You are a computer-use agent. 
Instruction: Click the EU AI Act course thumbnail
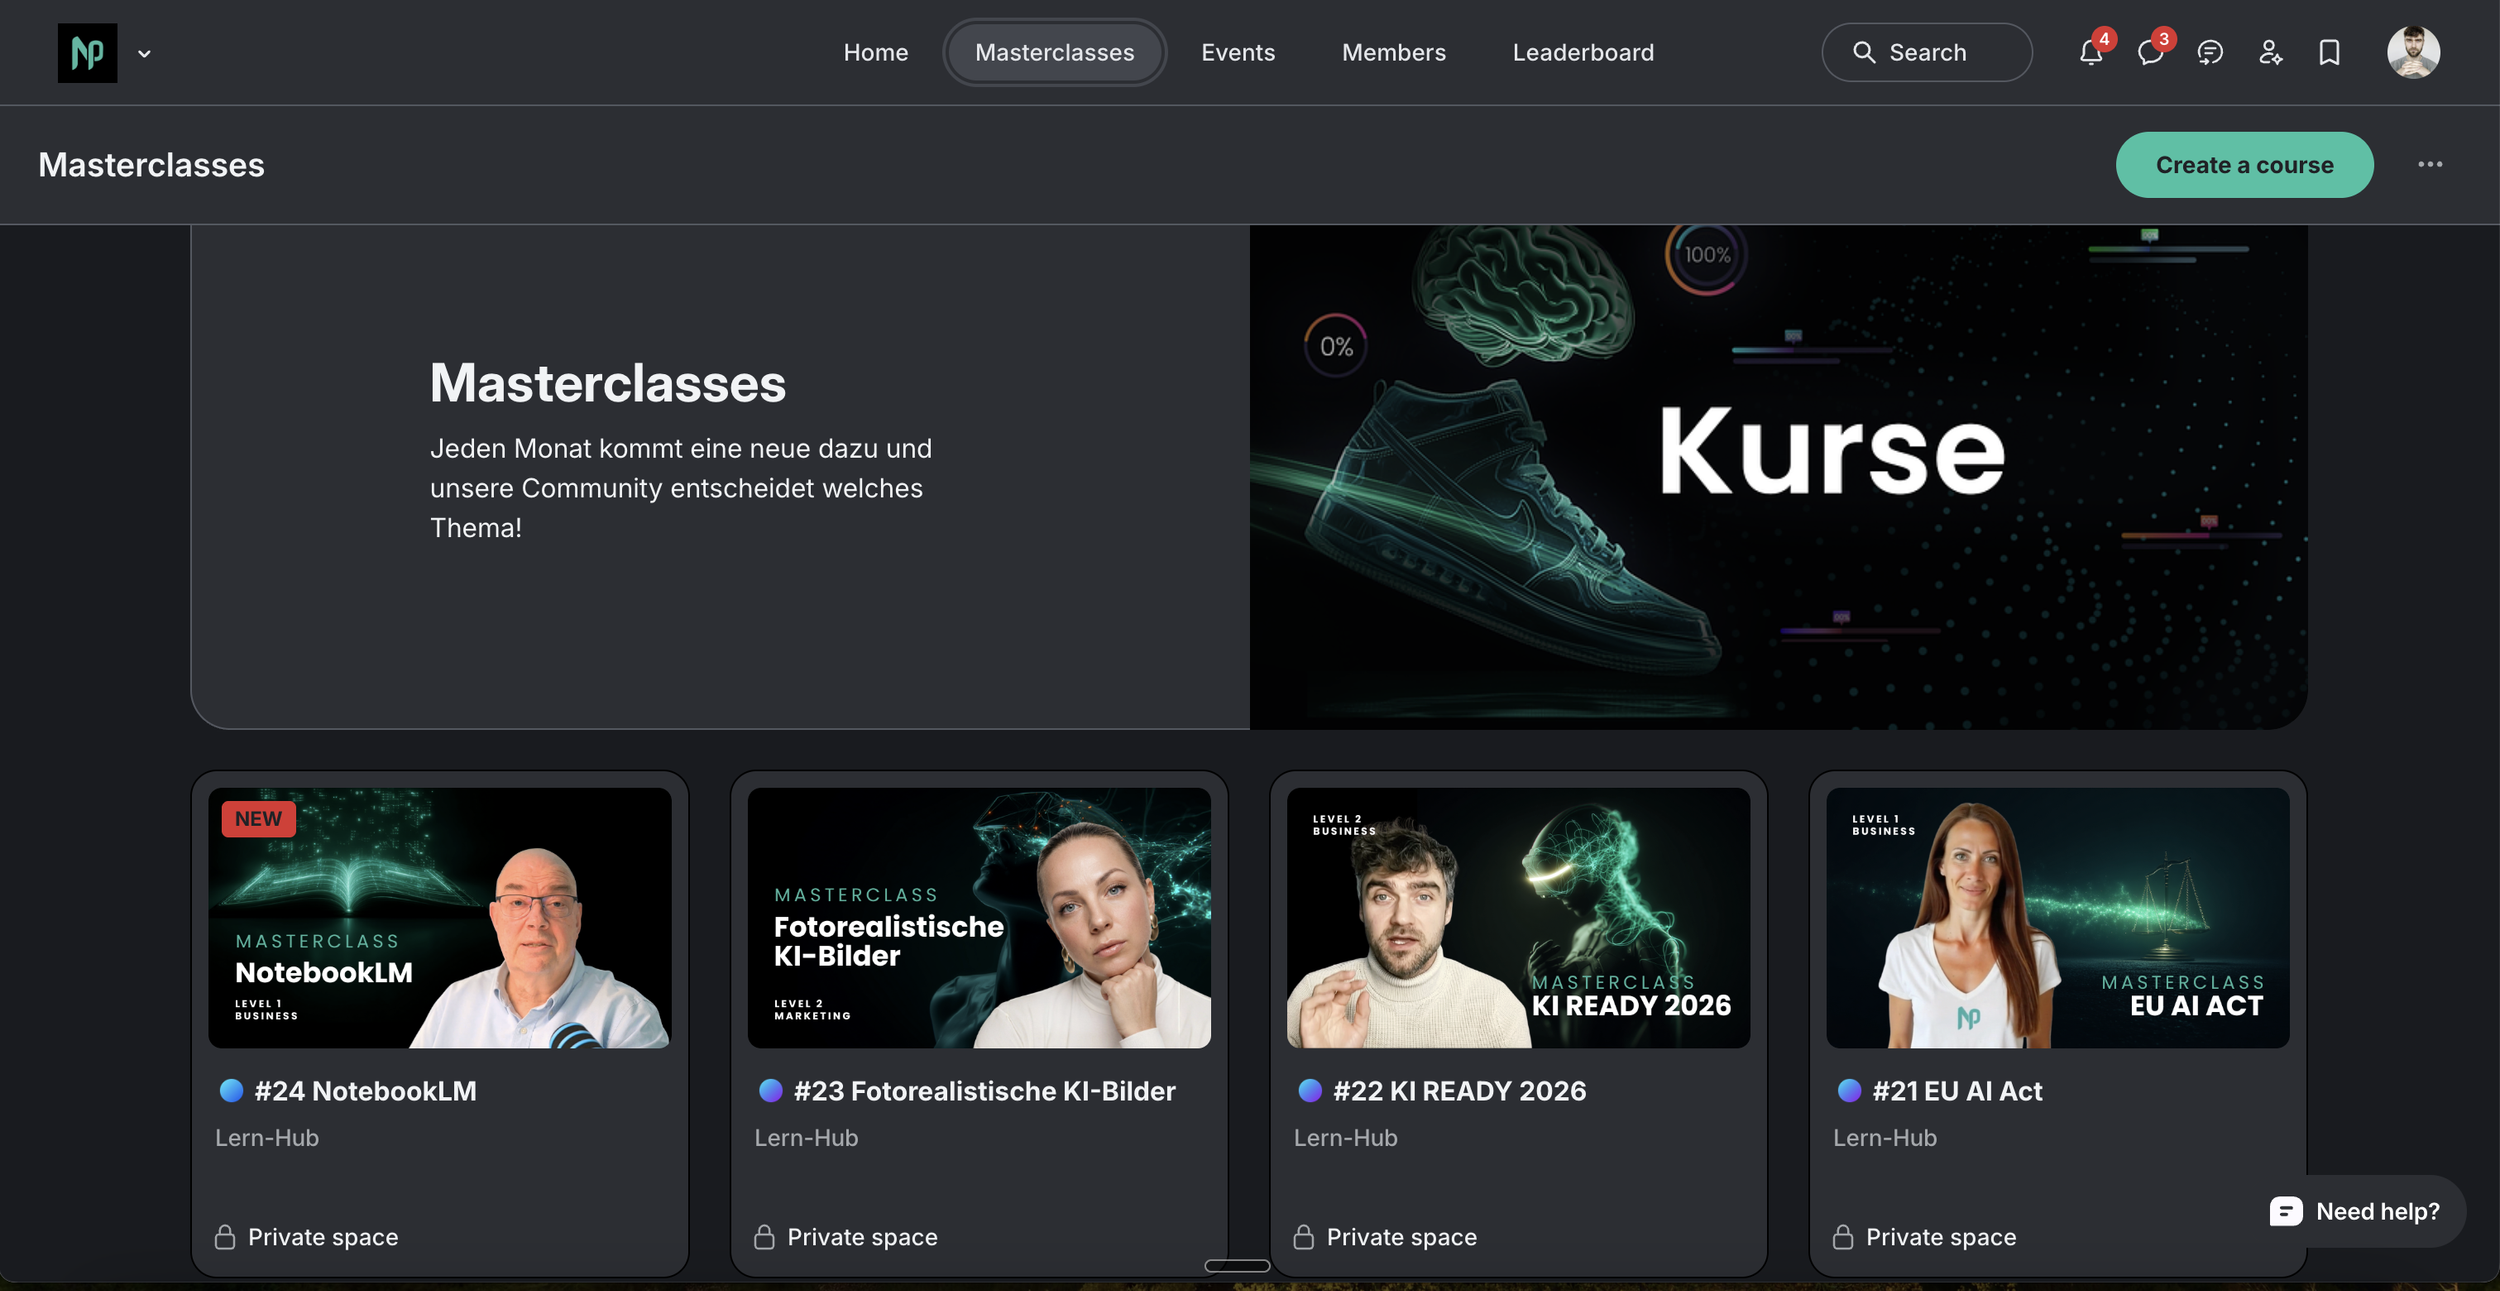(2057, 917)
